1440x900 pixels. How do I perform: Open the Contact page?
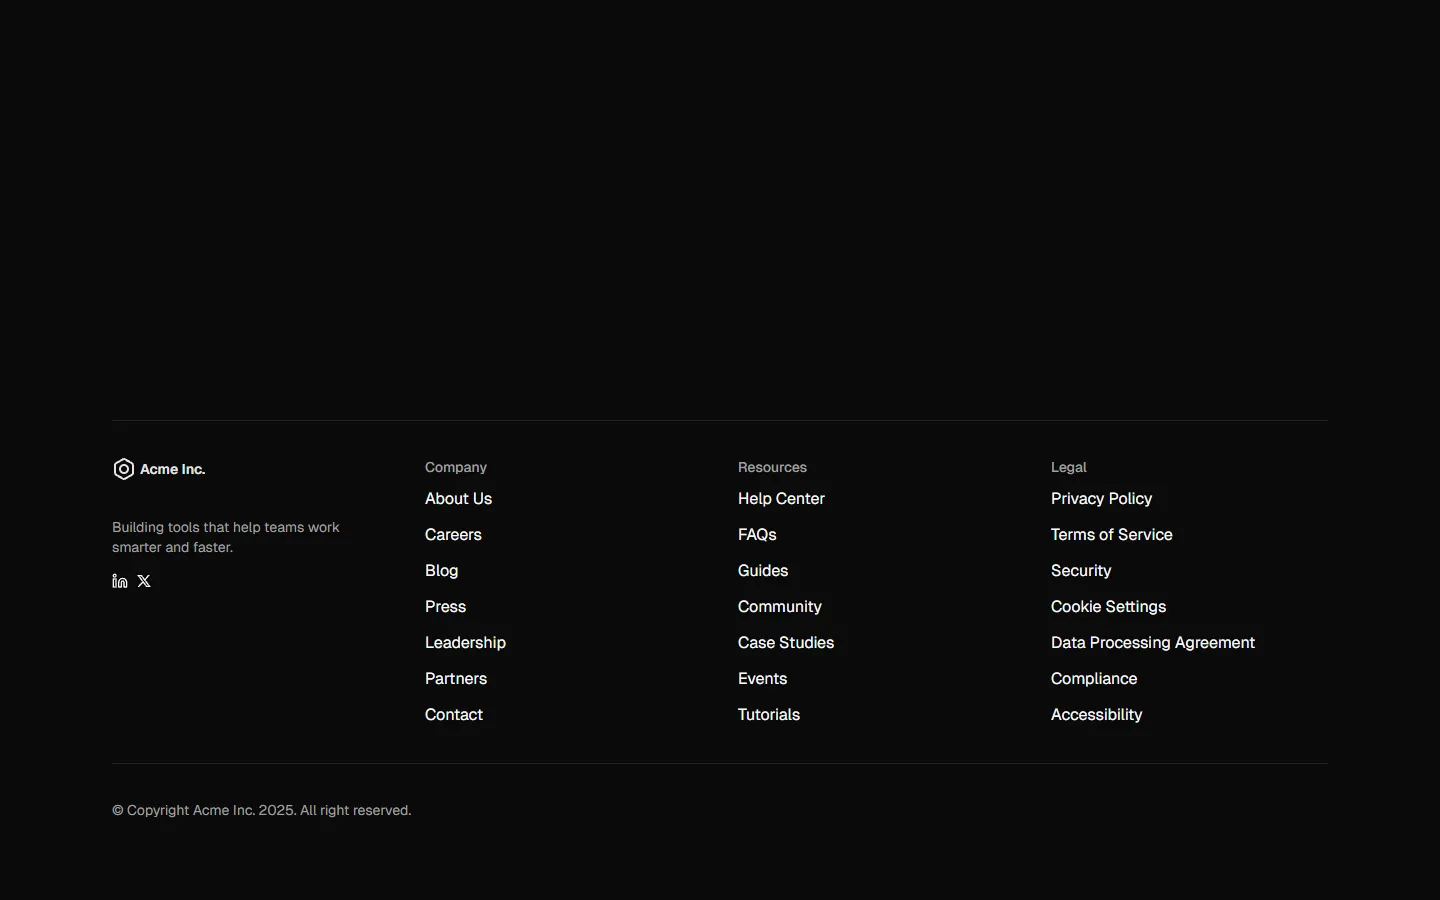(x=454, y=714)
